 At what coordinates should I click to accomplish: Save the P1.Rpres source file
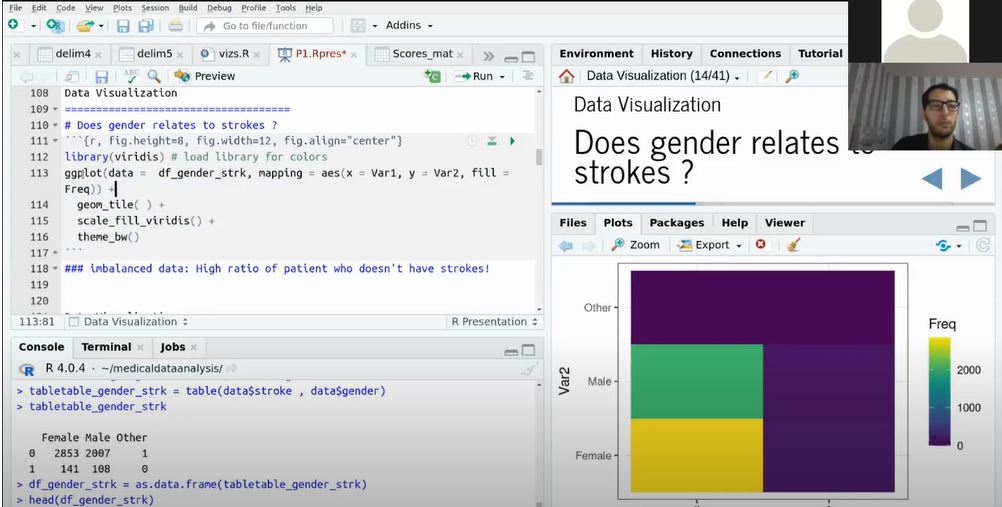pos(101,77)
